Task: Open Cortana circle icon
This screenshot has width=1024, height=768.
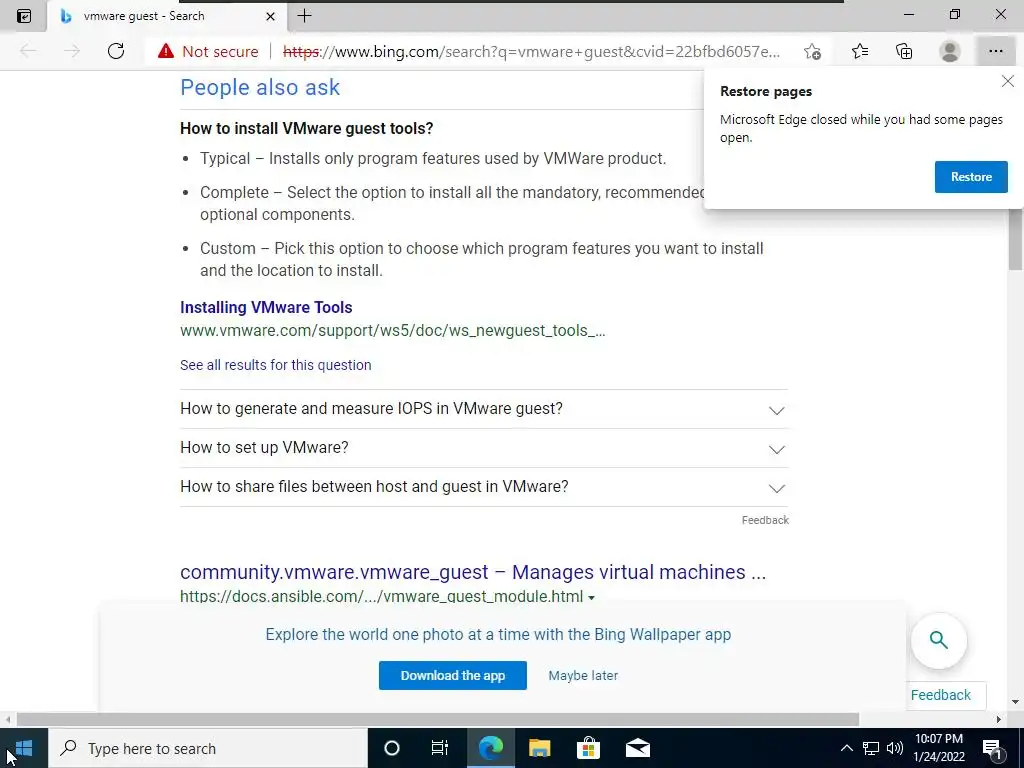Action: 391,748
